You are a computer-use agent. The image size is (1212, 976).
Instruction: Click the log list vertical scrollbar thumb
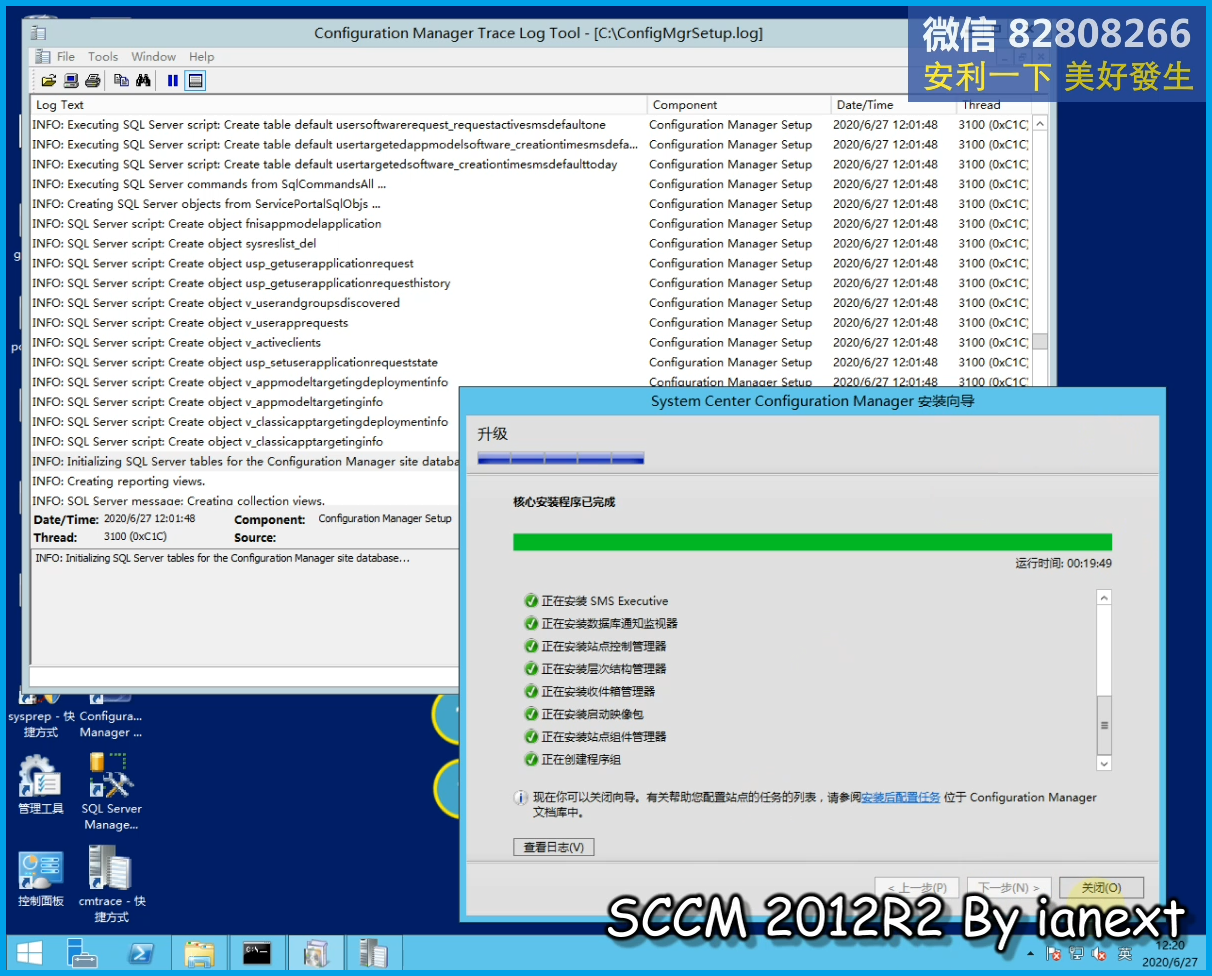coord(1040,341)
